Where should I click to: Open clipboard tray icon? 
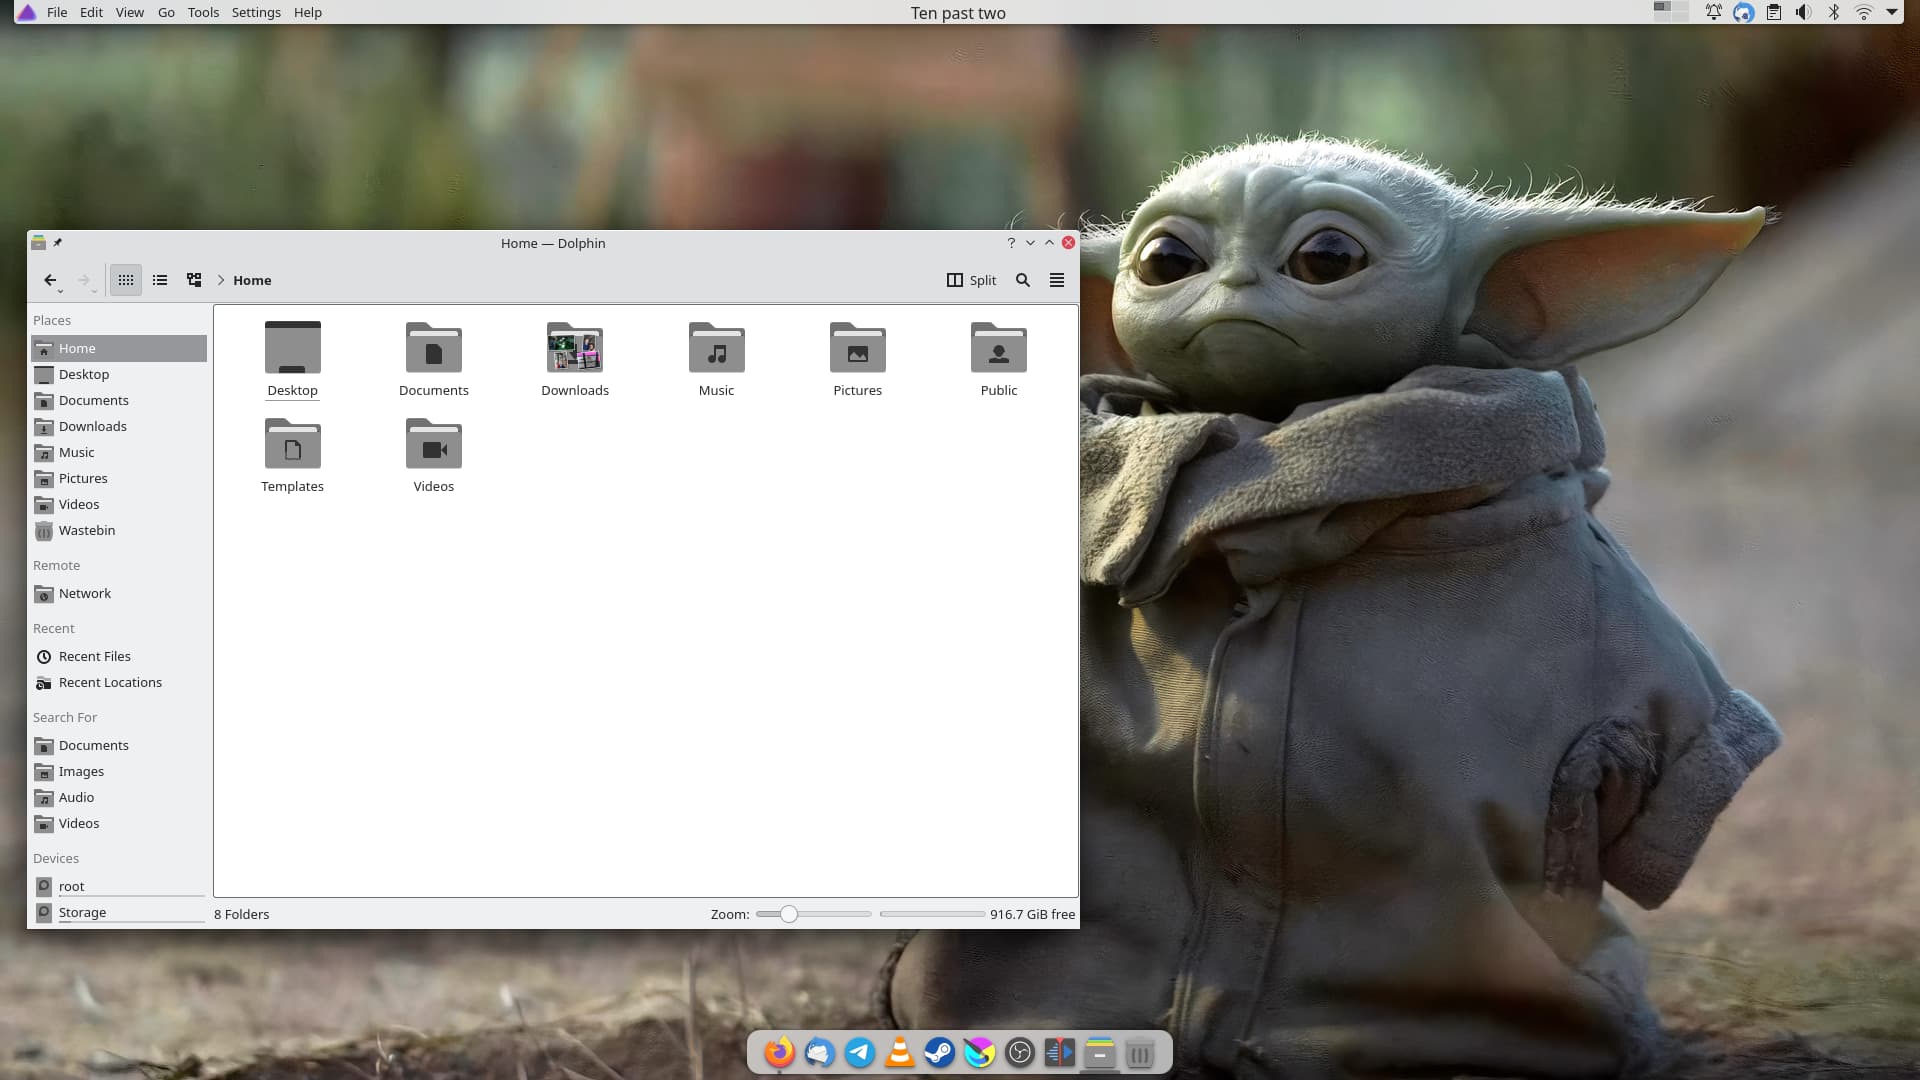[x=1773, y=12]
